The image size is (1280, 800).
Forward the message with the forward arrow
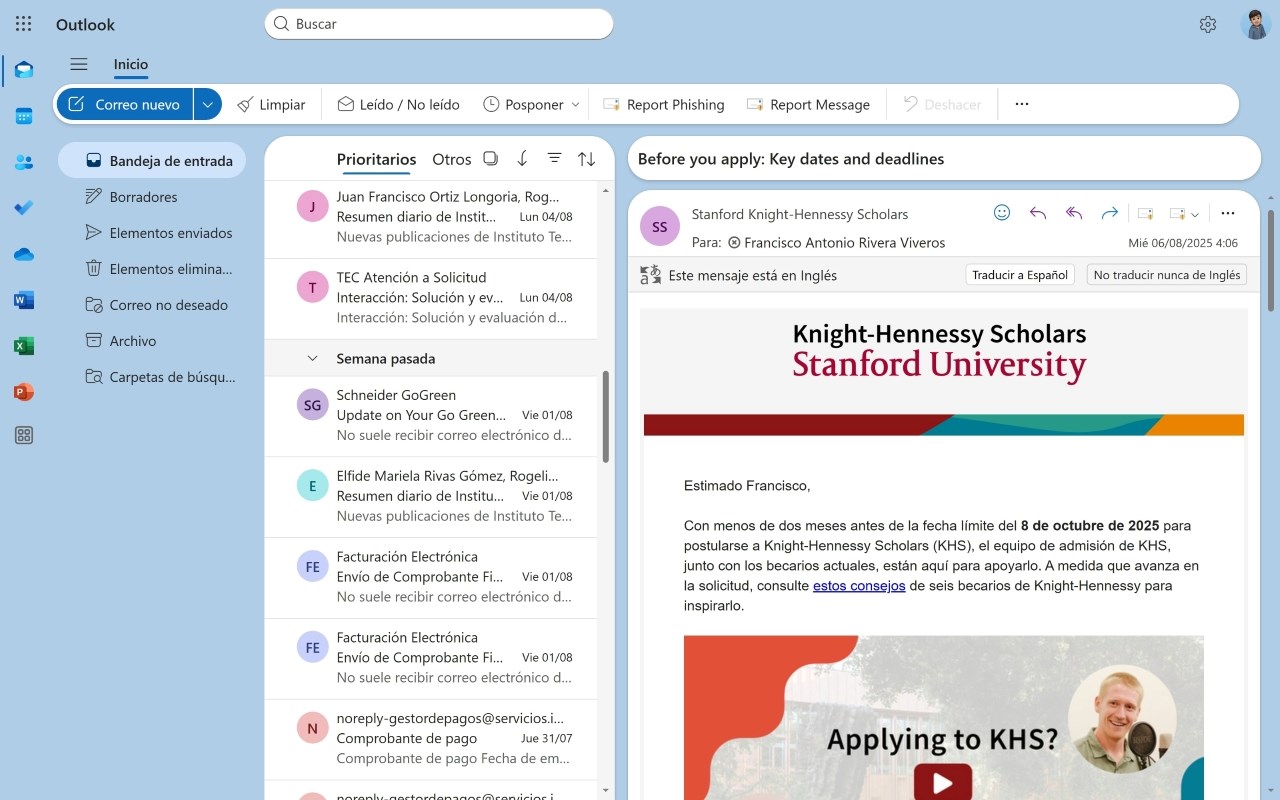click(x=1109, y=213)
